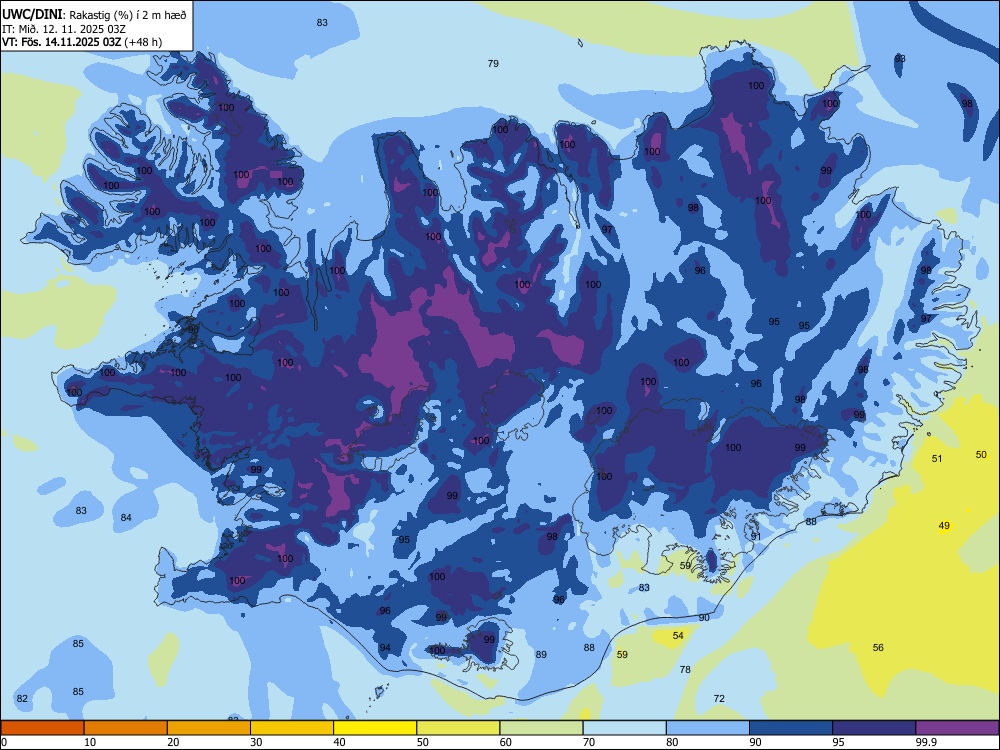Click the 'VT: Fös. 14.11.2025 03Z (+48 h)' line
This screenshot has height=750, width=1000.
point(82,42)
